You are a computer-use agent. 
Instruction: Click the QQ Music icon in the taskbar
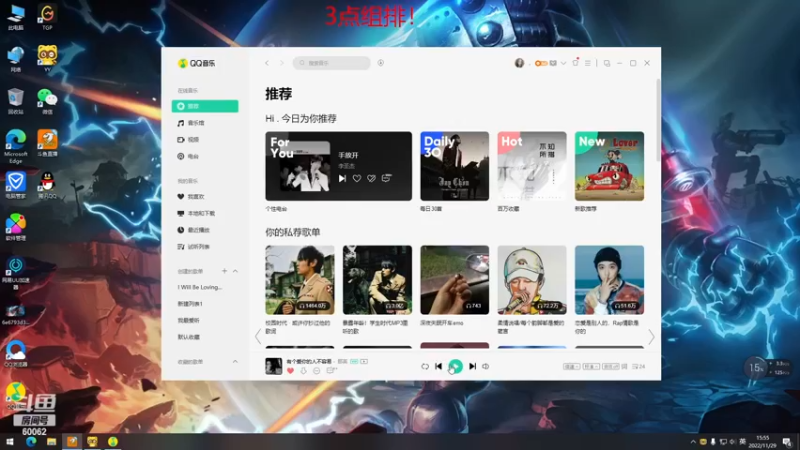(113, 442)
